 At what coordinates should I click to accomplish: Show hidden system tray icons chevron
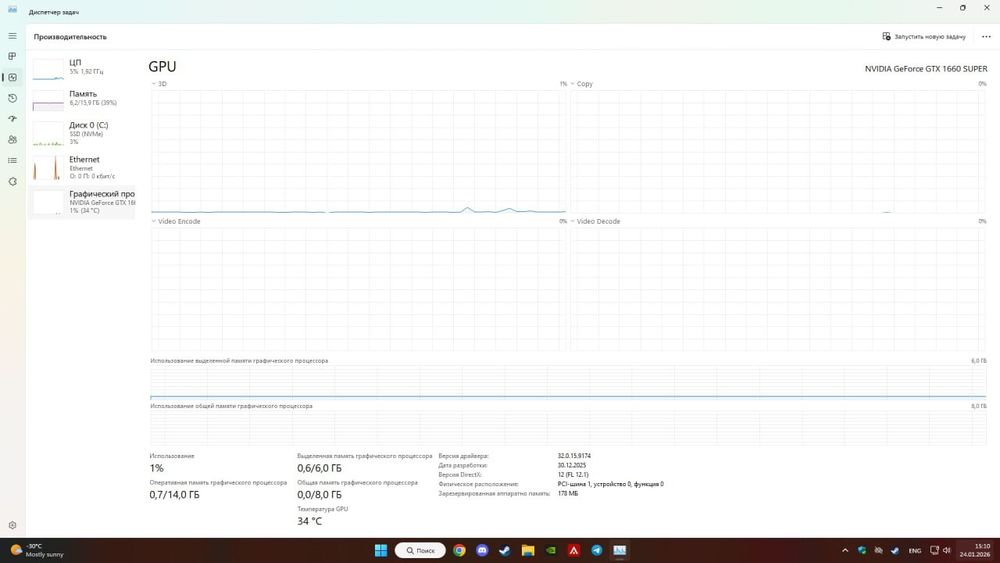[845, 550]
